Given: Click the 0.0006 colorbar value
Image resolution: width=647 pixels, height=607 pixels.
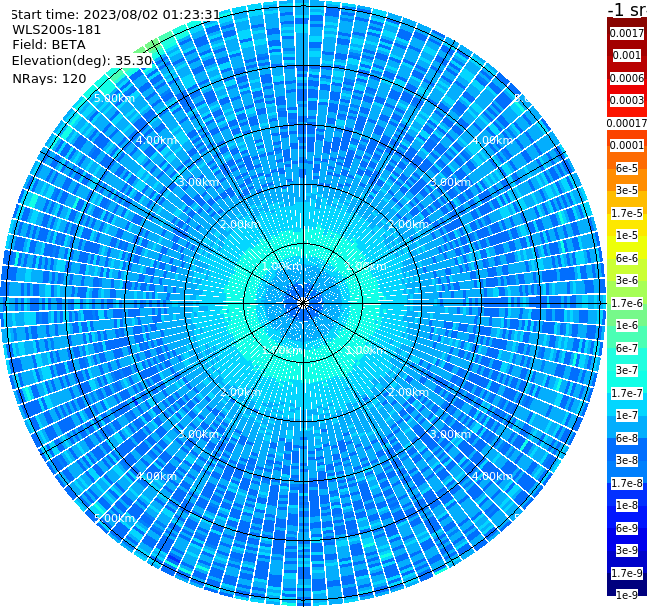Looking at the screenshot, I should coord(627,78).
